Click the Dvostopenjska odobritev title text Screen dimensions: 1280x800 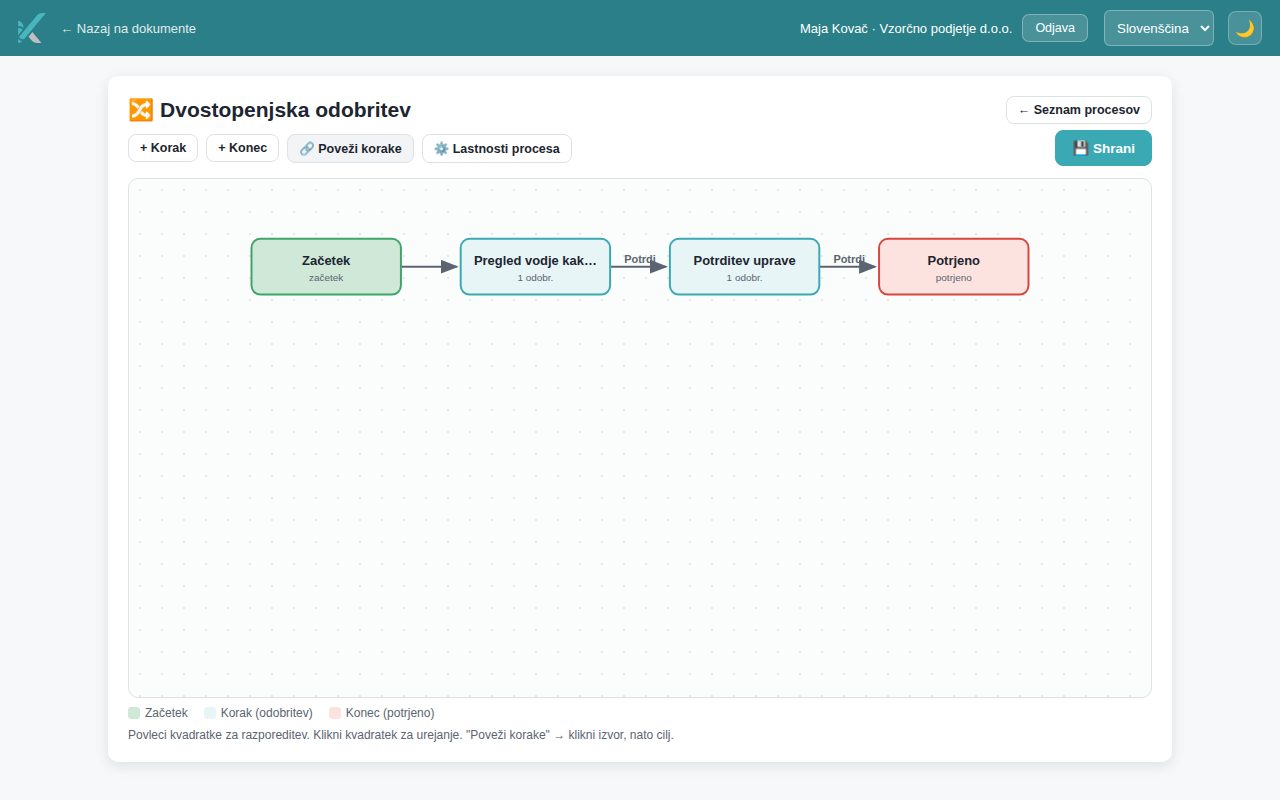tap(285, 110)
